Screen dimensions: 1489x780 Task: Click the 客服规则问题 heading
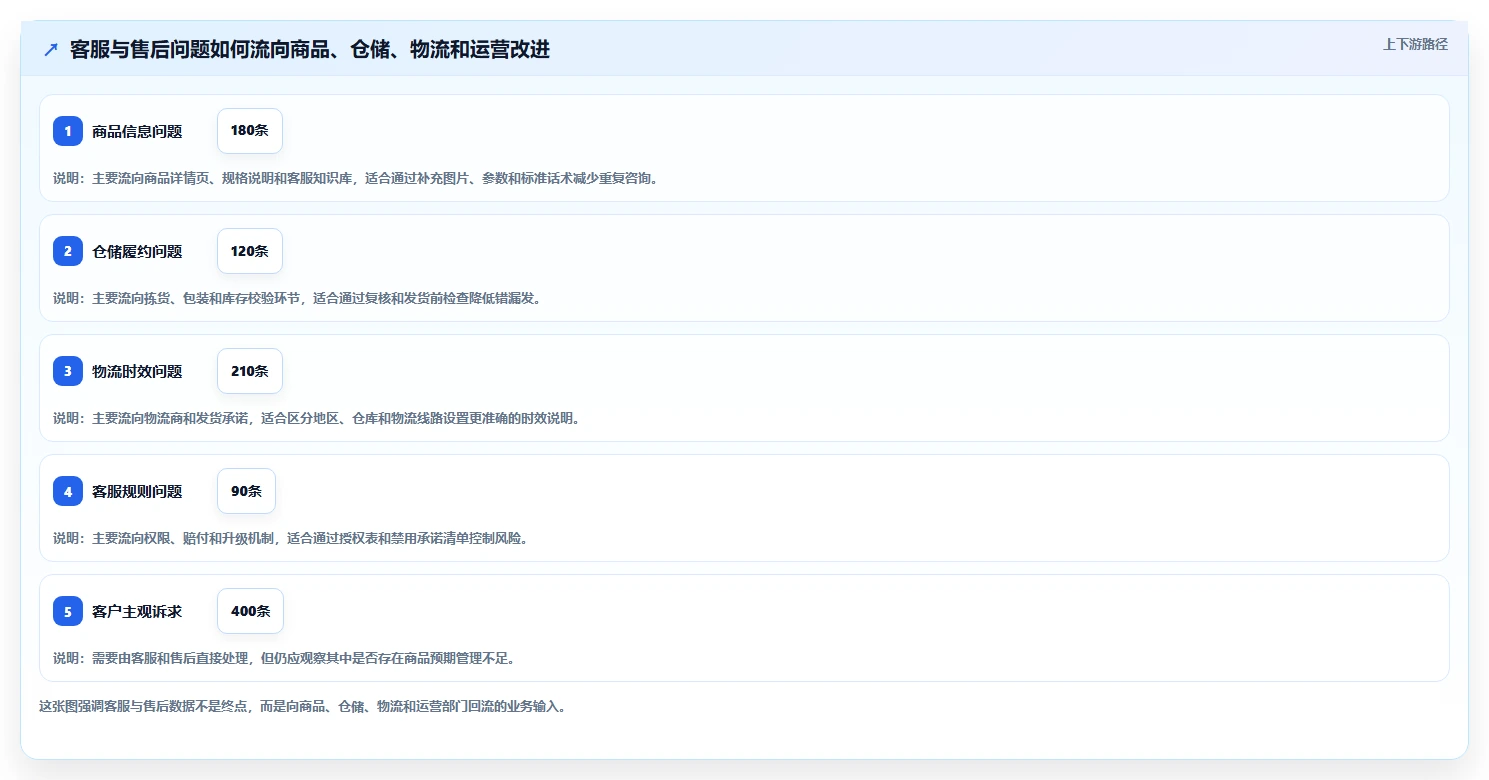point(137,491)
